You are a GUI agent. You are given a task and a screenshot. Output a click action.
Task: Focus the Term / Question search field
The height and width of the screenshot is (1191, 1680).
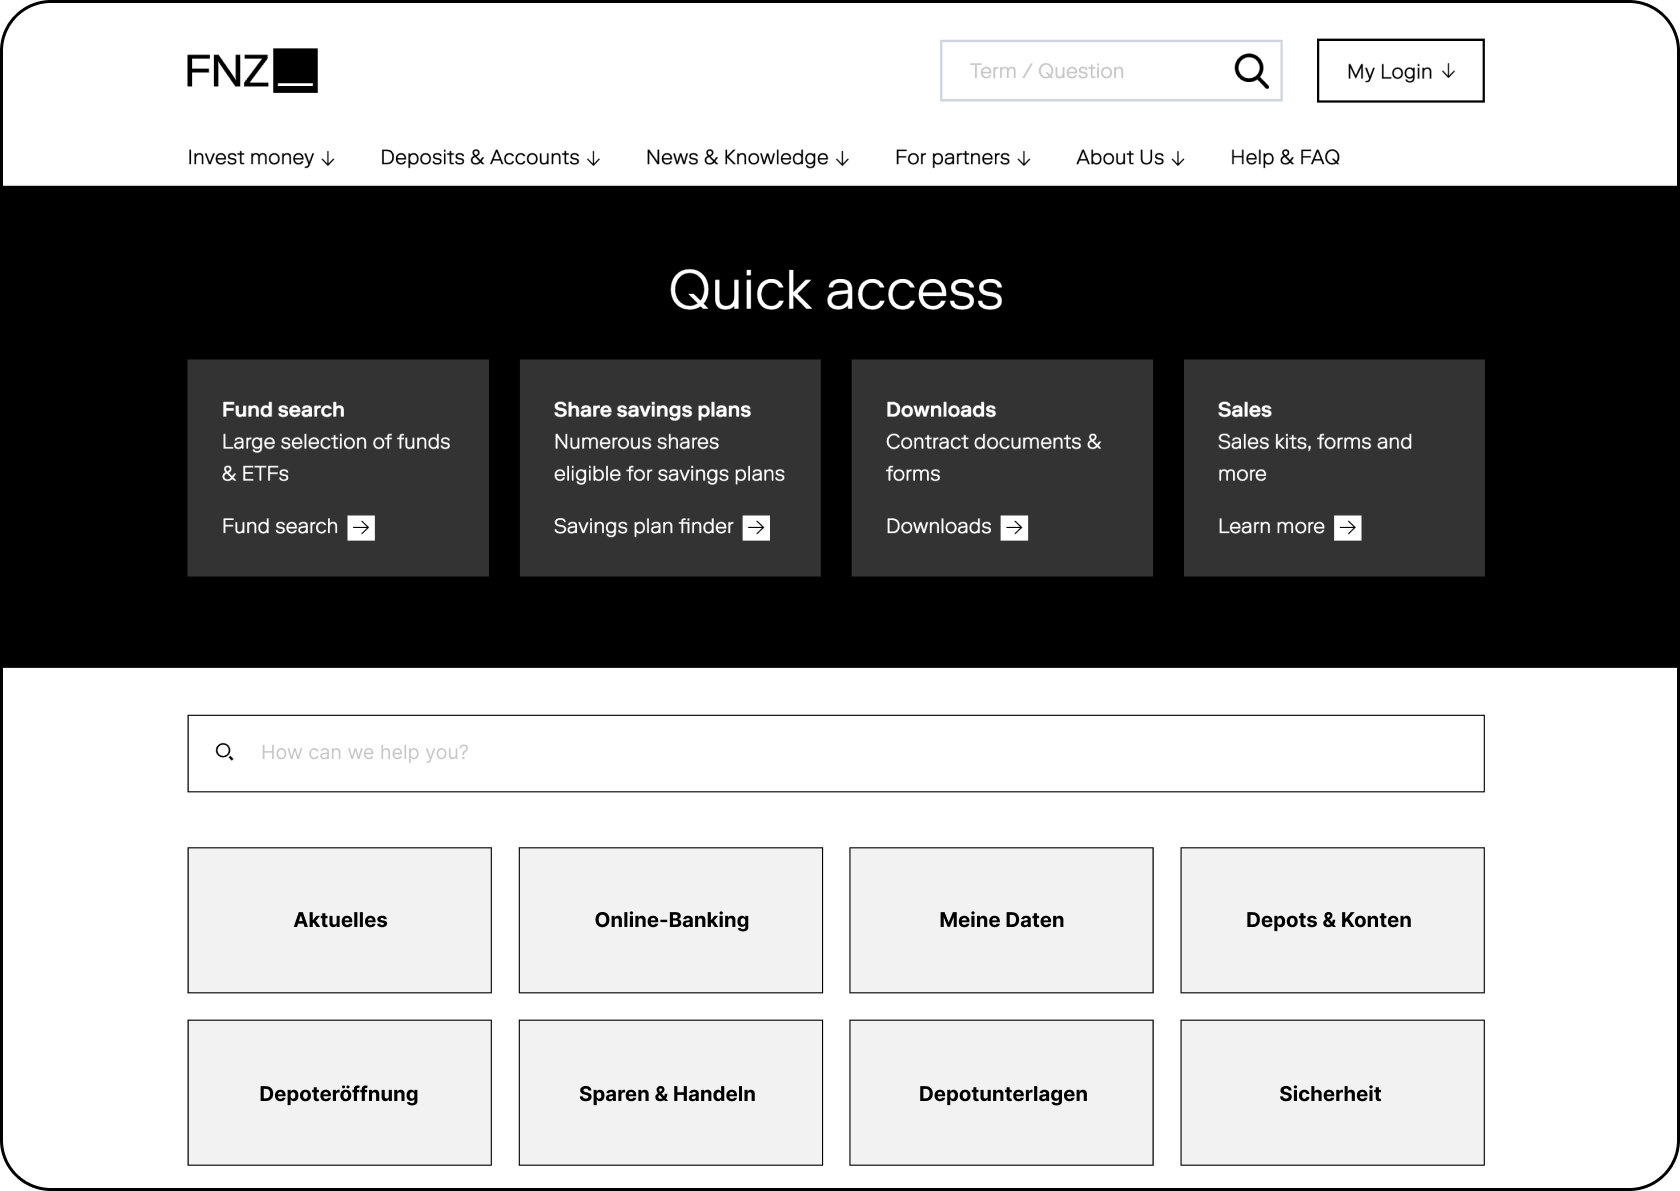pyautogui.click(x=1085, y=71)
